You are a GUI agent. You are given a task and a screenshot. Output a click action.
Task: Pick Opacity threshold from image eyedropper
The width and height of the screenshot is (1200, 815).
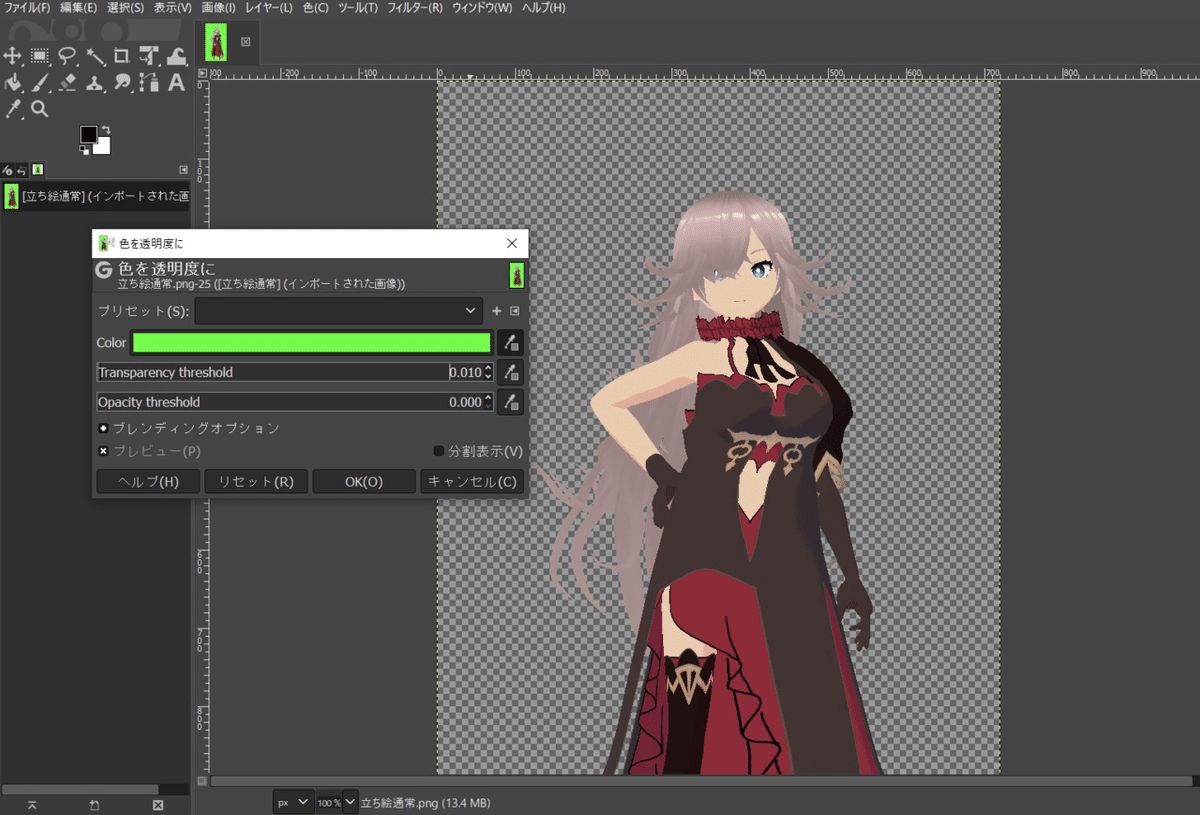[511, 402]
